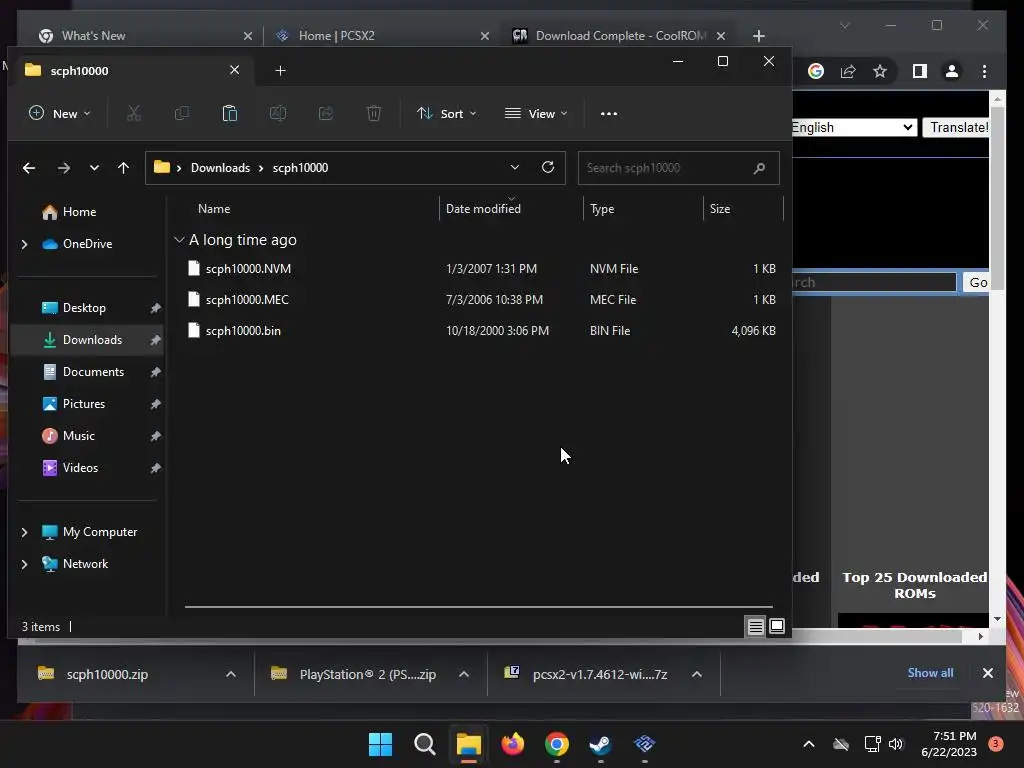Open Chrome three-dot menu
This screenshot has width=1024, height=768.
click(x=985, y=71)
